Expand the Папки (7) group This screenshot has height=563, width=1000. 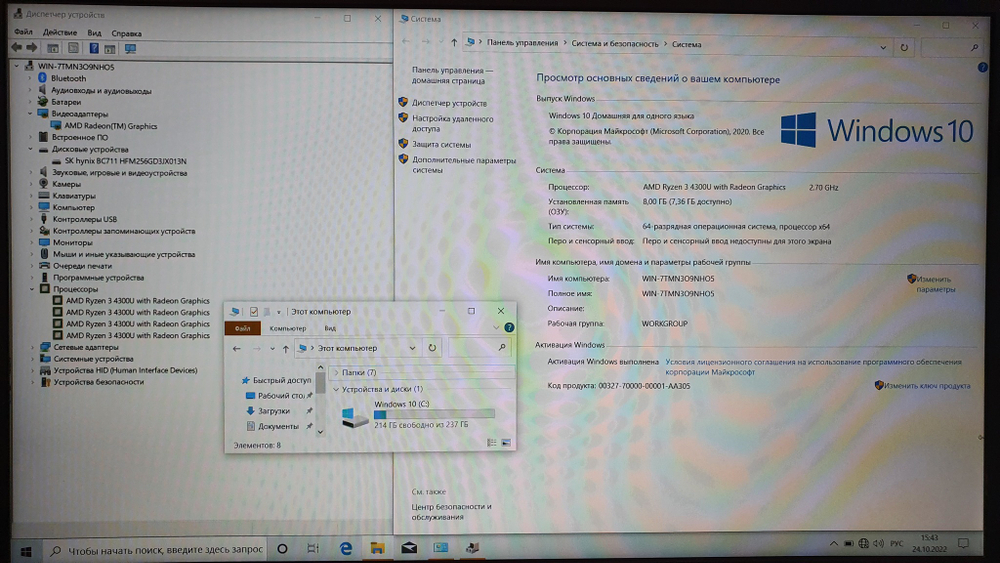point(337,372)
